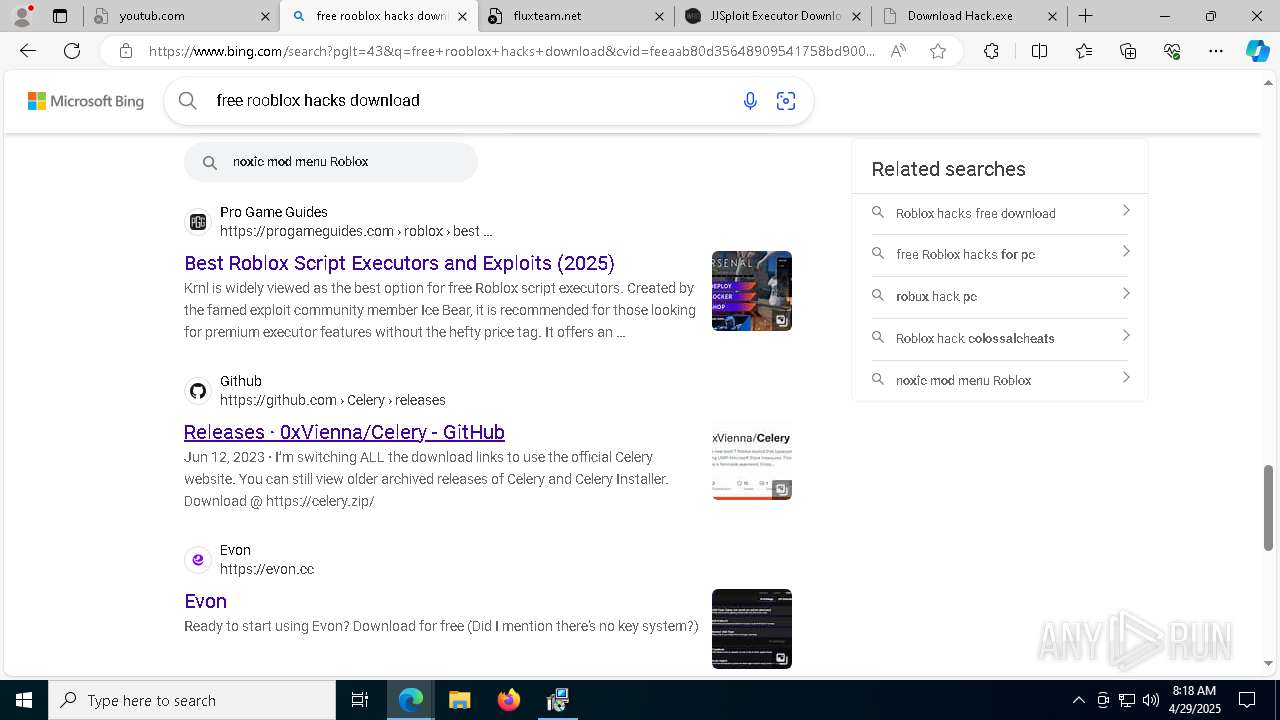Search using an image icon
This screenshot has height=720, width=1280.
786,100
